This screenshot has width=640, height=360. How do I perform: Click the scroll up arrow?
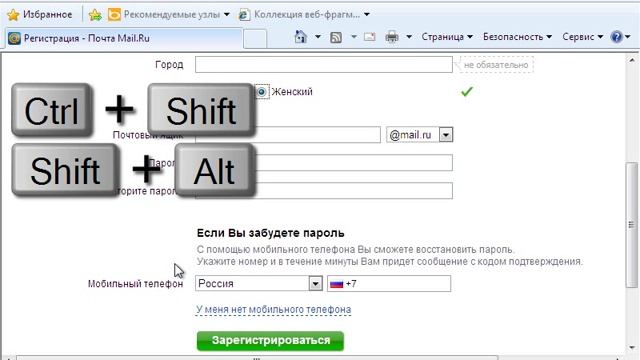pos(631,60)
